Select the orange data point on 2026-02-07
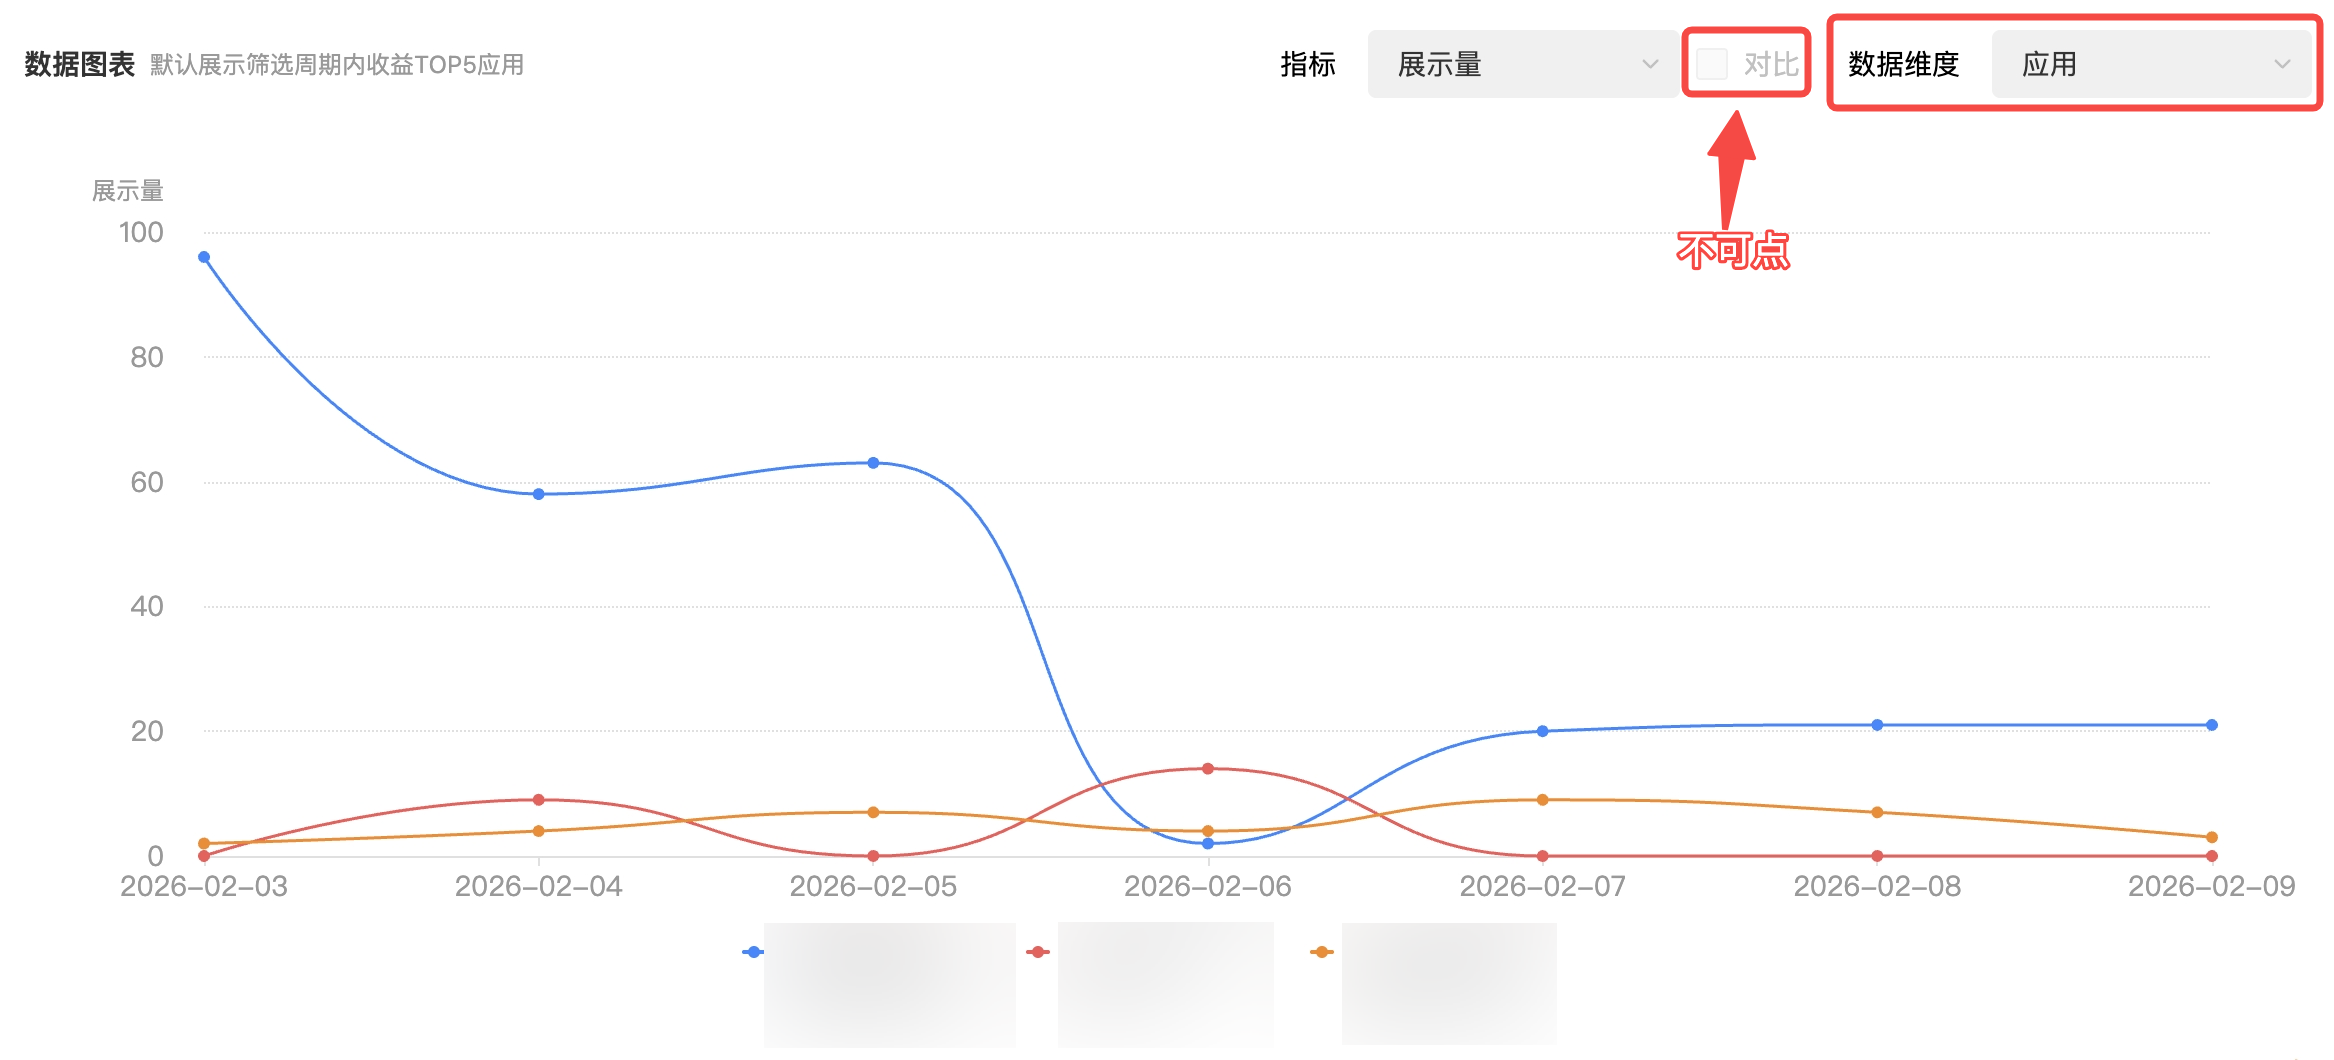 point(1543,800)
